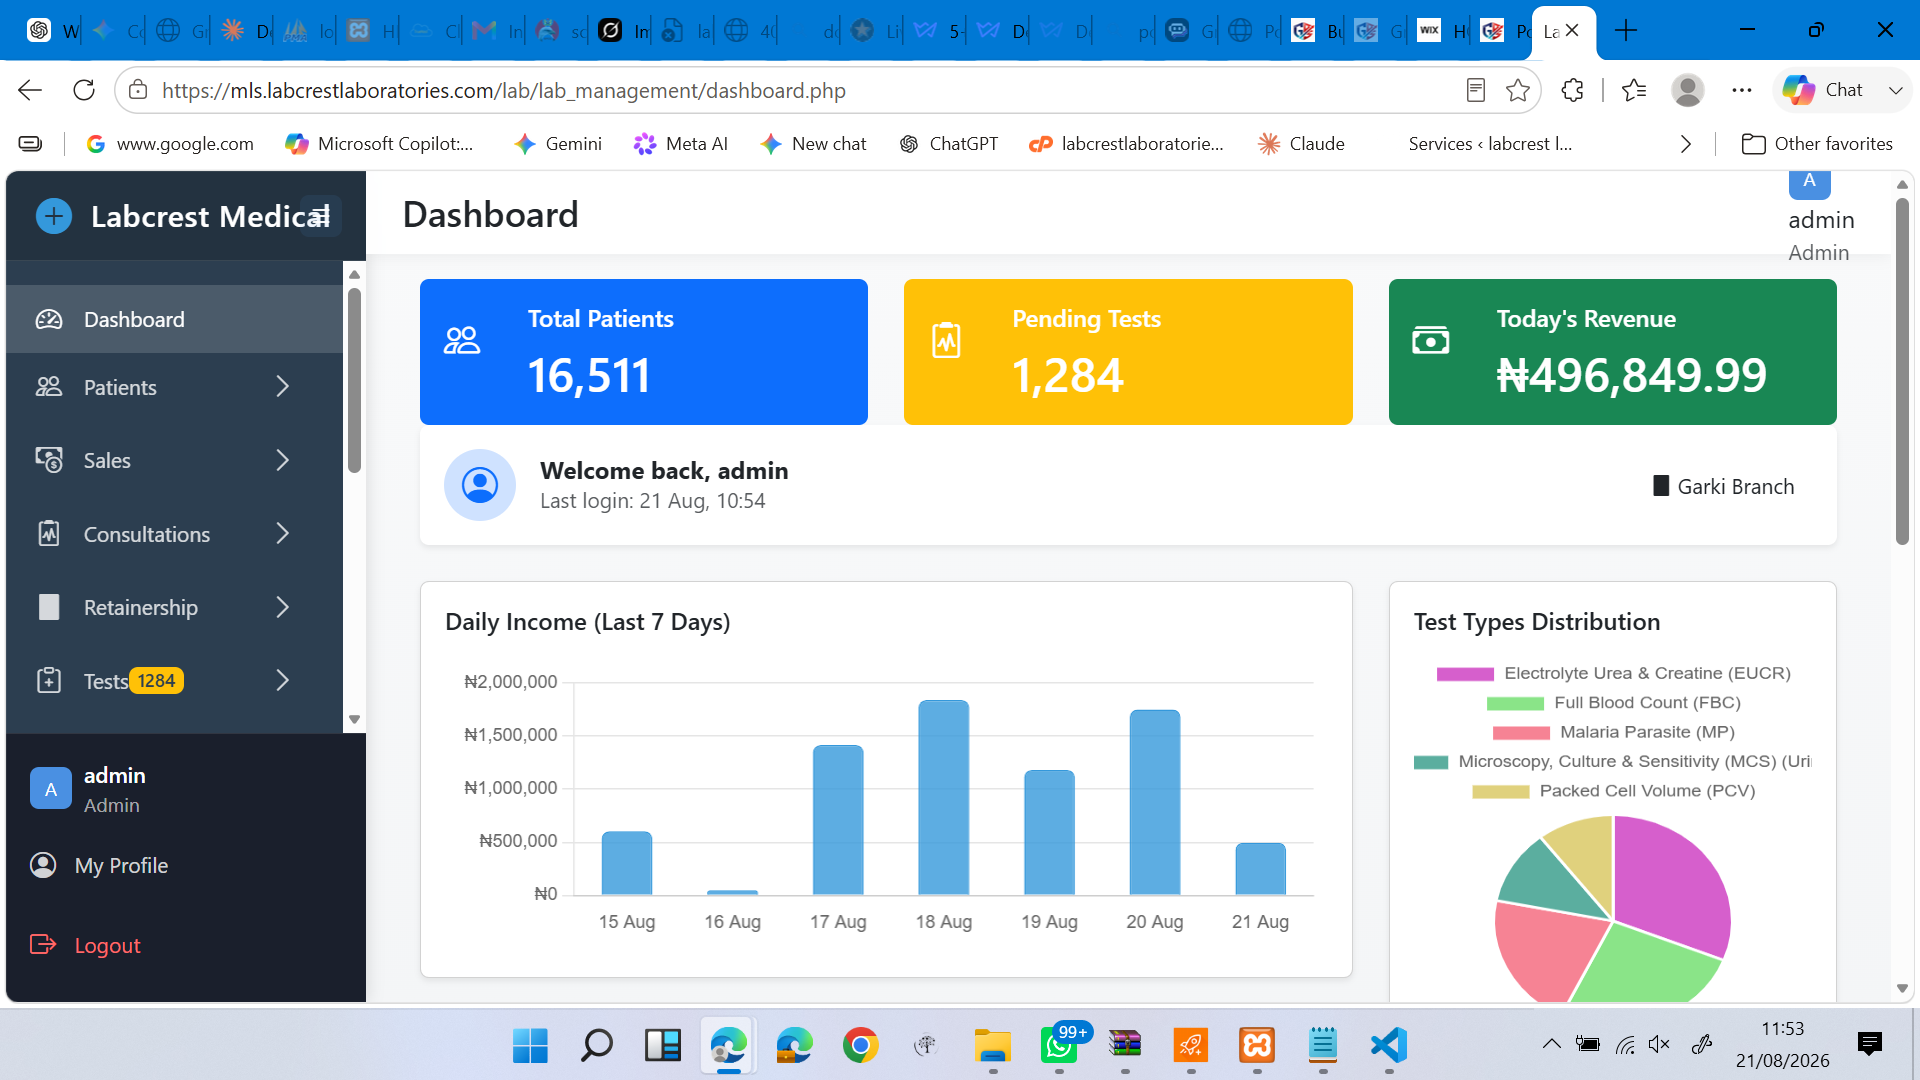Screen dimensions: 1920x1080
Task: Click the sidebar collapse hamburger icon
Action: (x=320, y=216)
